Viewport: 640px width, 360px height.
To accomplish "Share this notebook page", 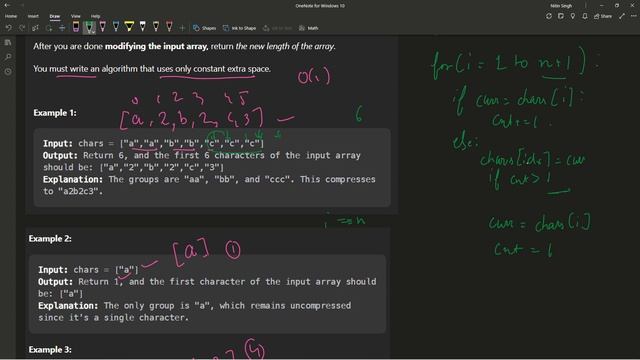I will 603,16.
